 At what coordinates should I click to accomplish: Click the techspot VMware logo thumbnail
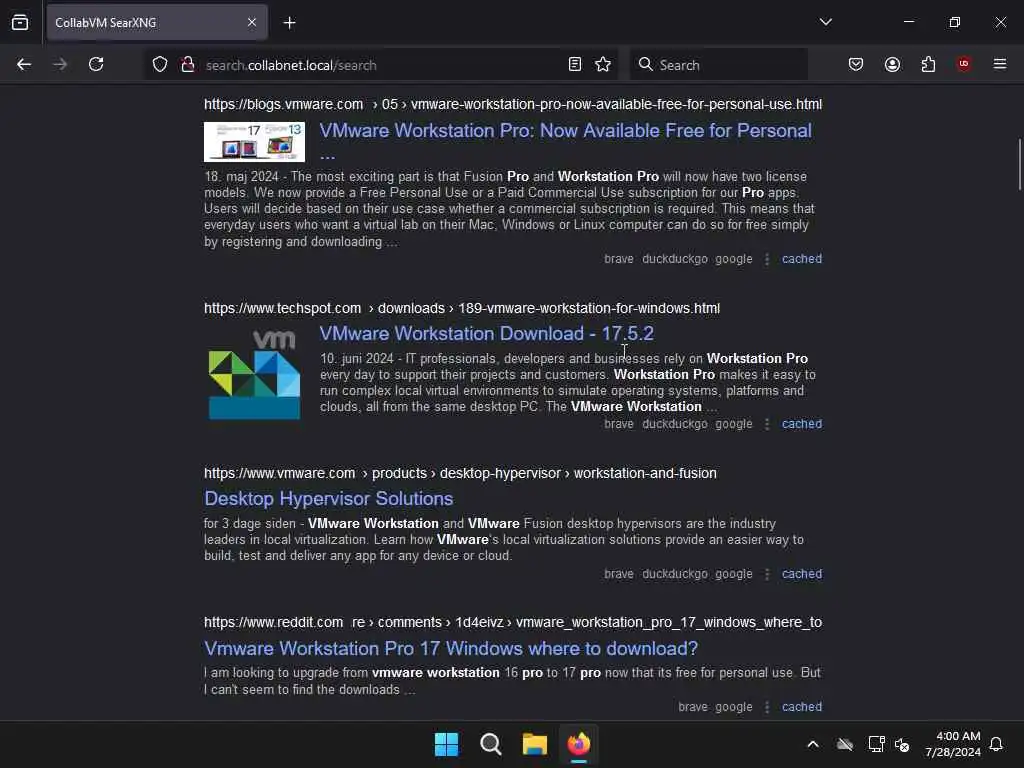254,374
